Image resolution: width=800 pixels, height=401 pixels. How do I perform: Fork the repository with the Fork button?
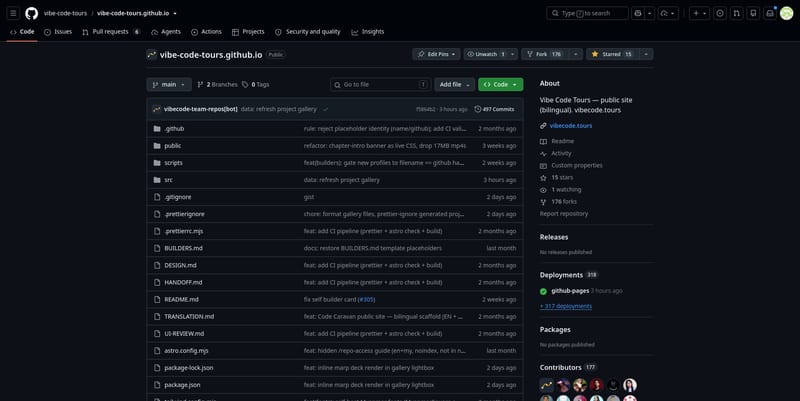(545, 54)
